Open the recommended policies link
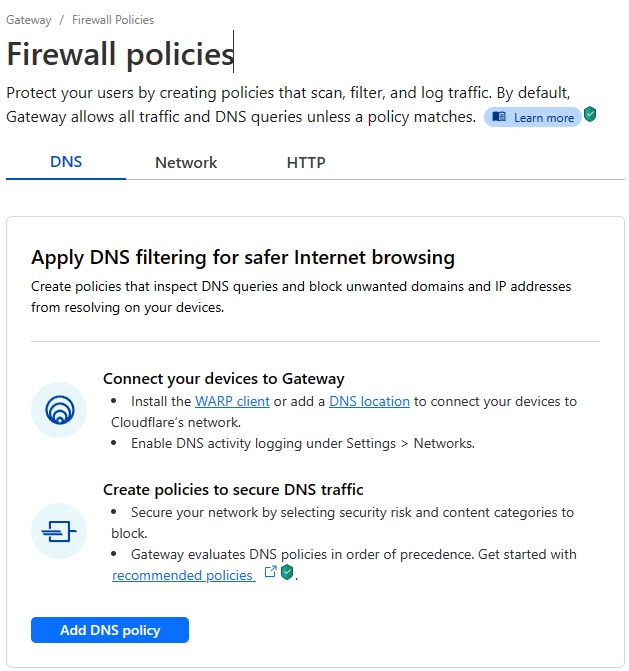Viewport: 629px width, 671px height. [x=182, y=575]
